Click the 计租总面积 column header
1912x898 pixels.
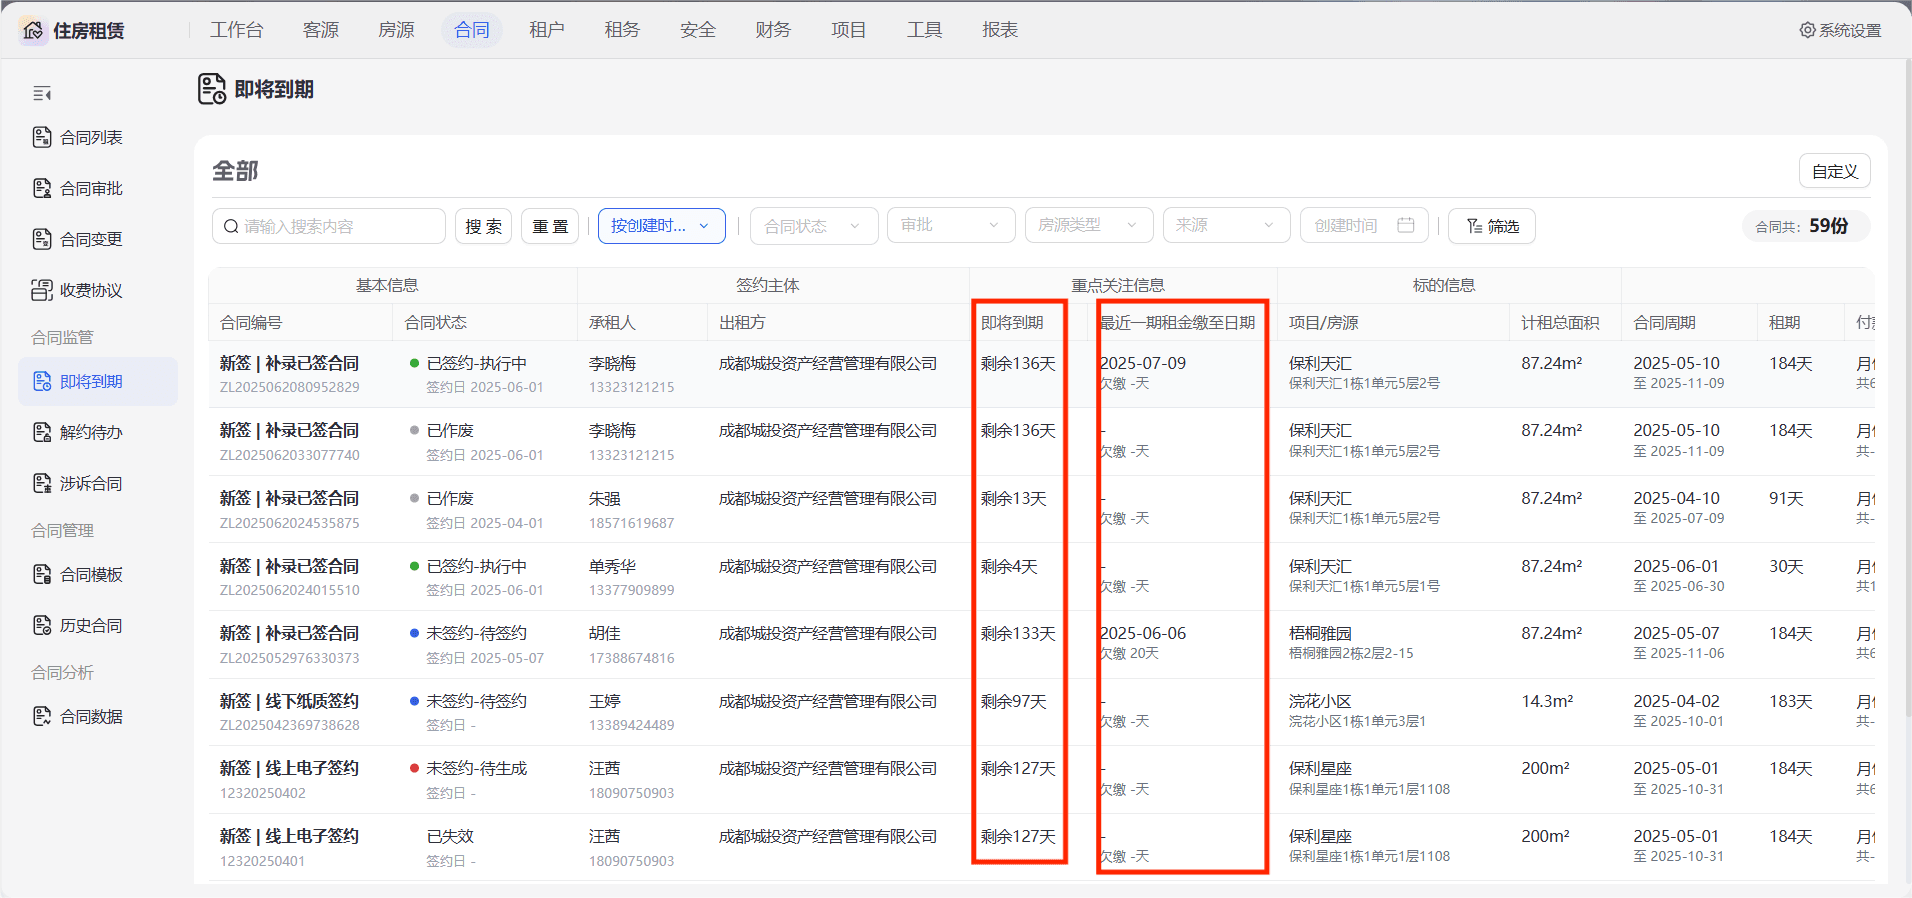(1560, 322)
